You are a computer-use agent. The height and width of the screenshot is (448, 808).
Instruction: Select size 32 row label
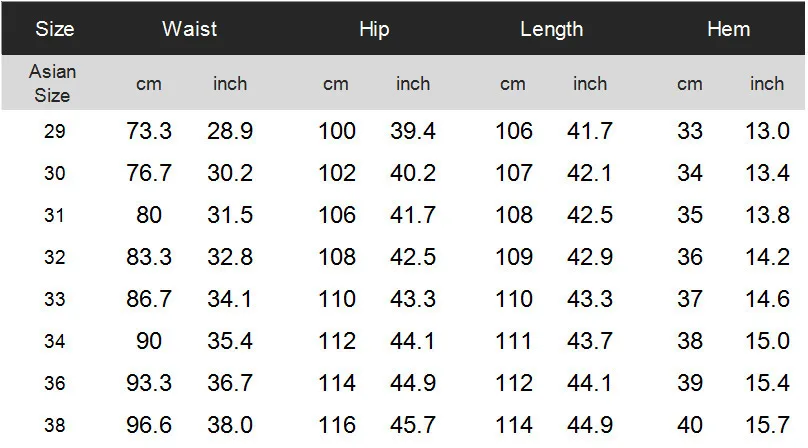pos(55,257)
